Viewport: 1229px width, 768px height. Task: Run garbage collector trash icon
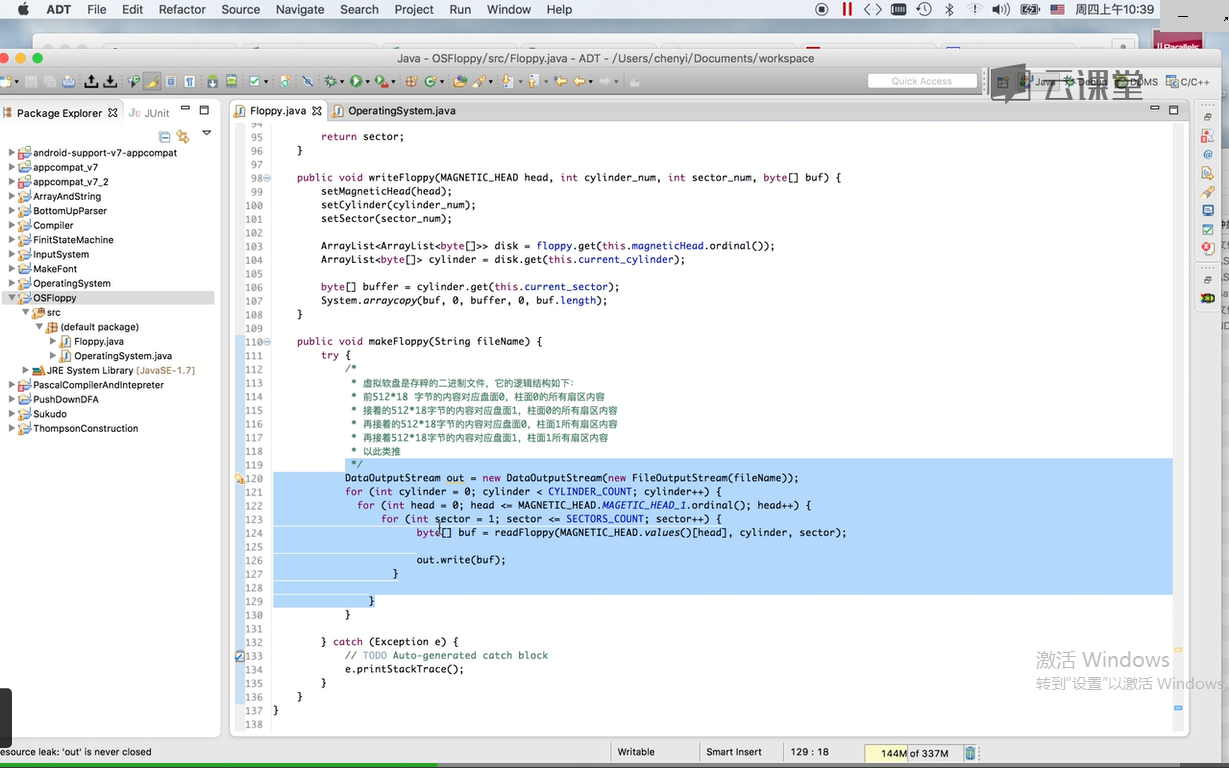click(x=970, y=753)
